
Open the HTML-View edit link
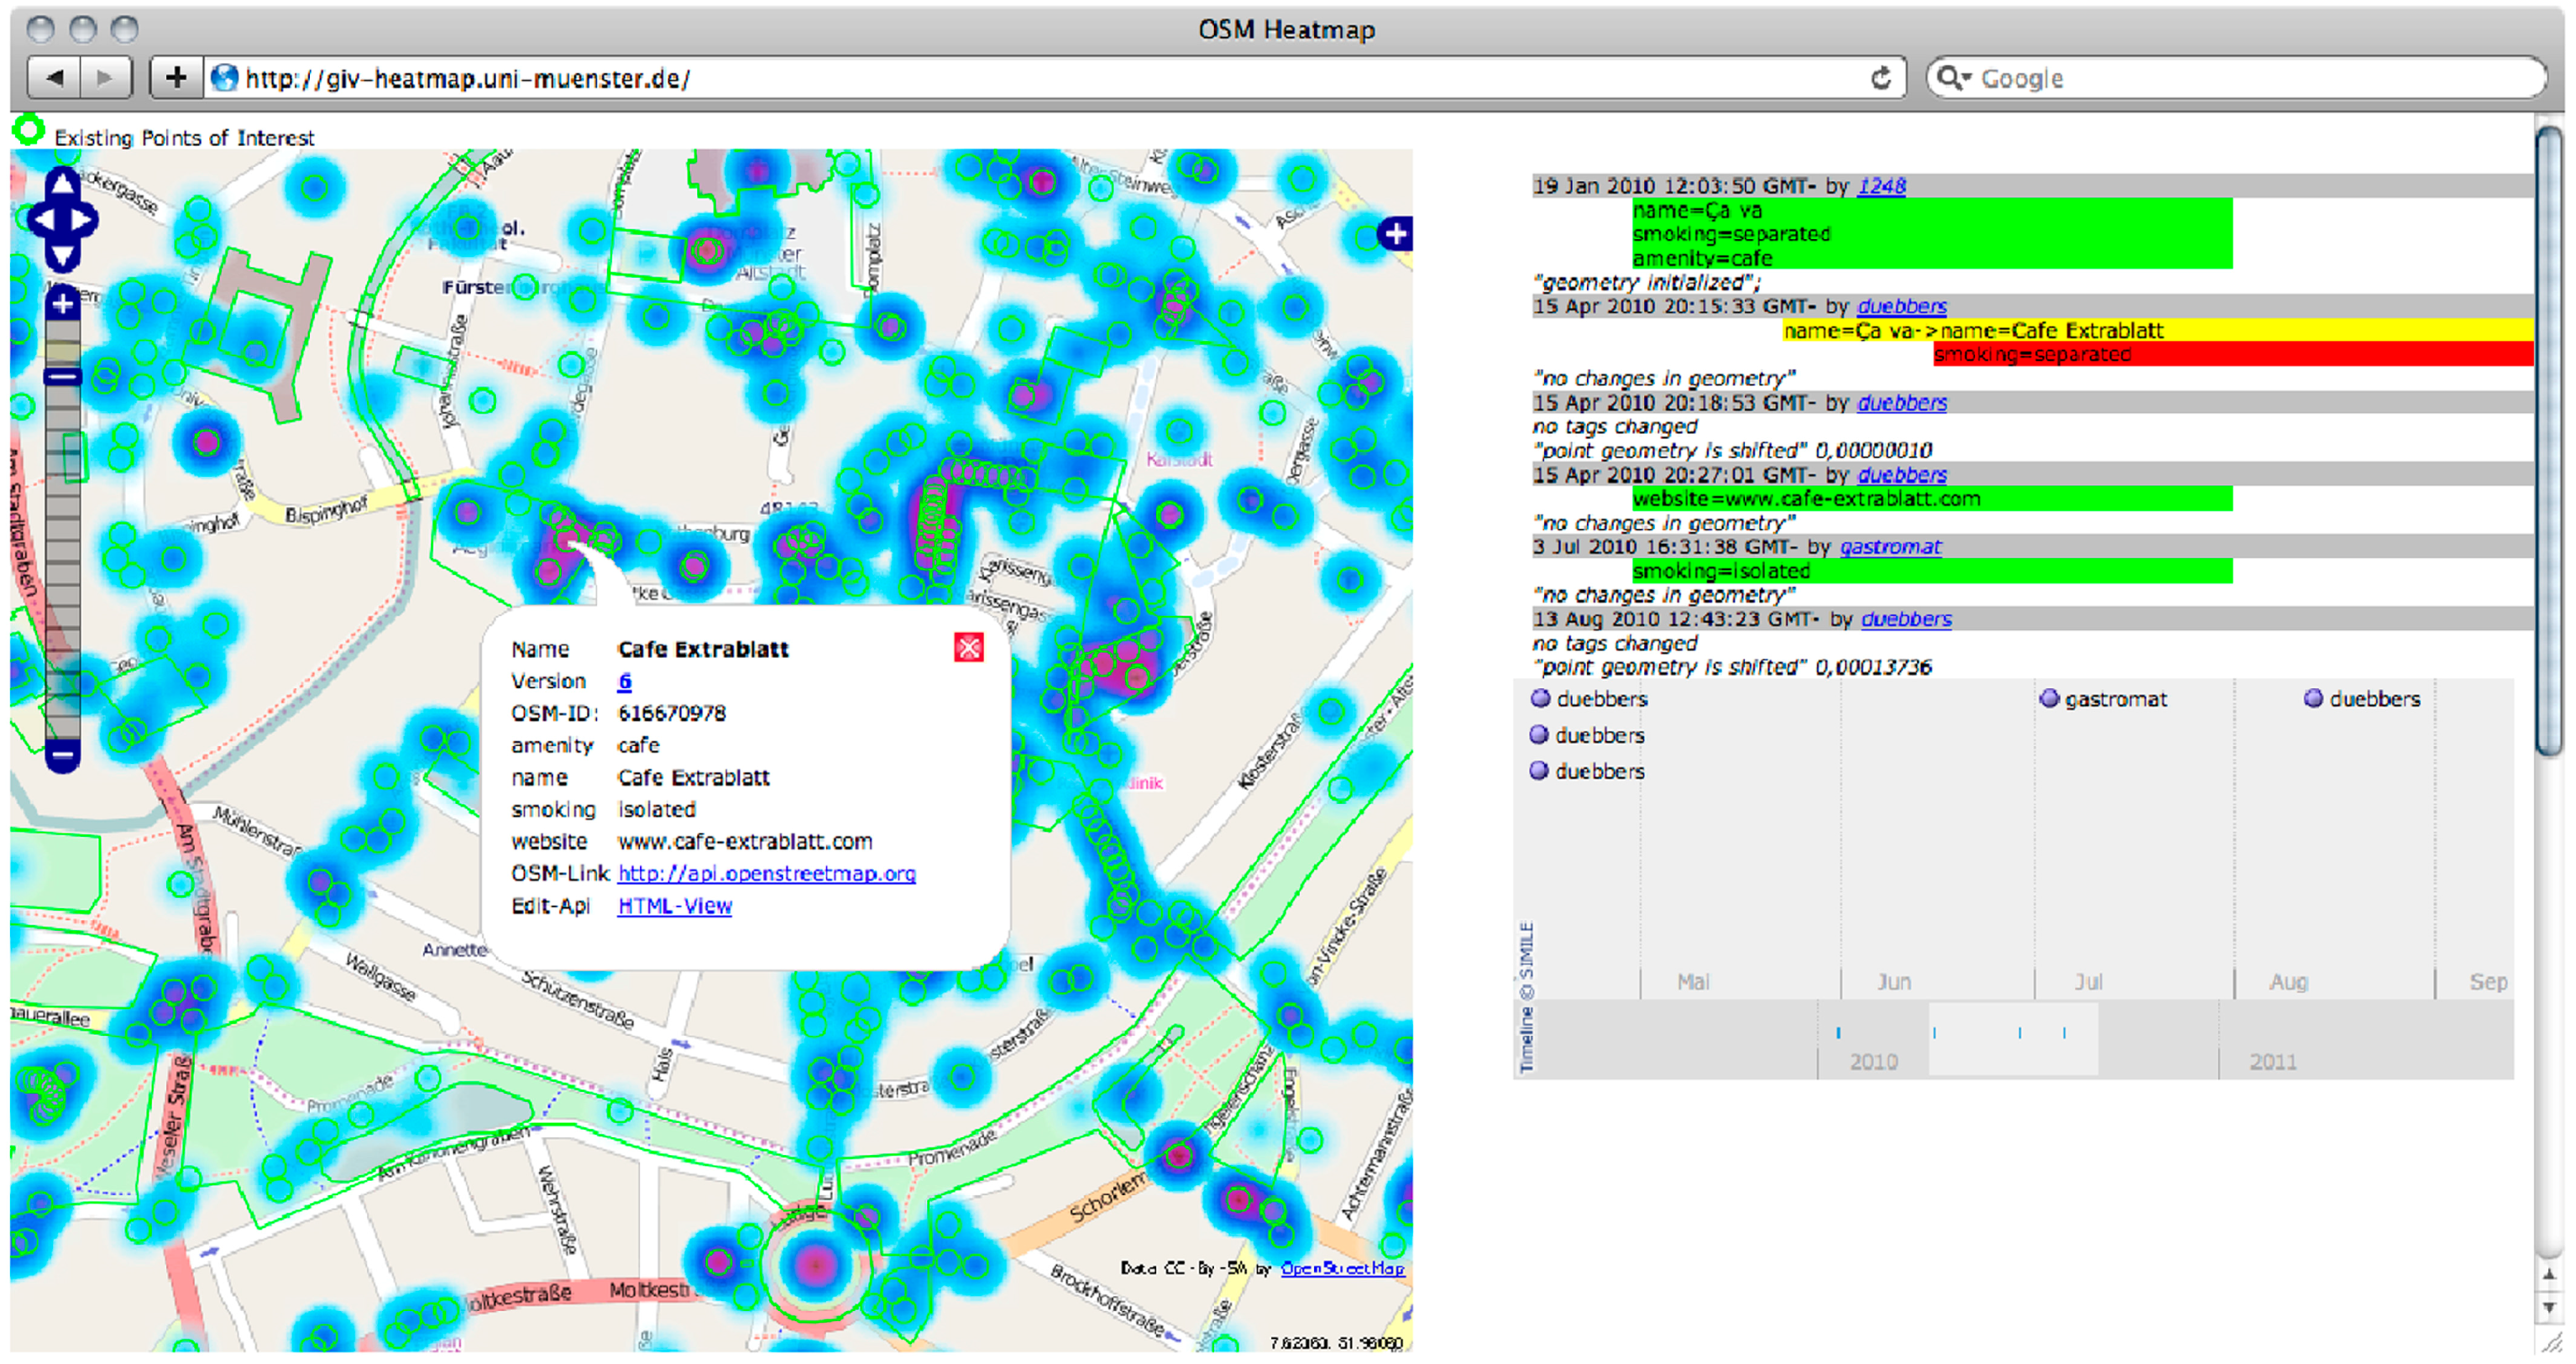click(x=674, y=905)
